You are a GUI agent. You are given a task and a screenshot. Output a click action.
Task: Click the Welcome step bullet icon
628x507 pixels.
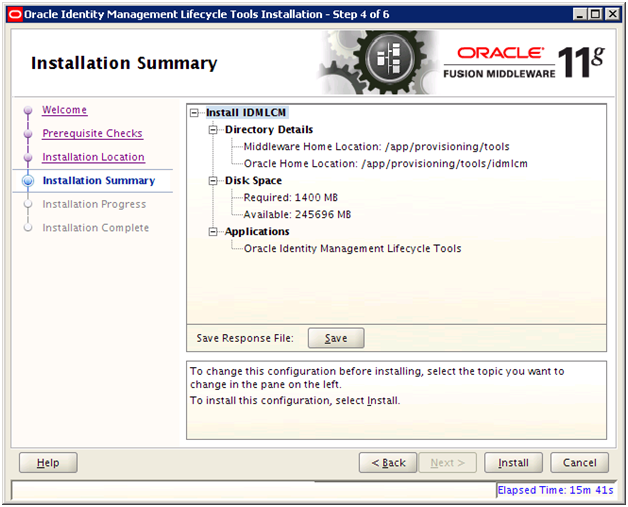(28, 110)
